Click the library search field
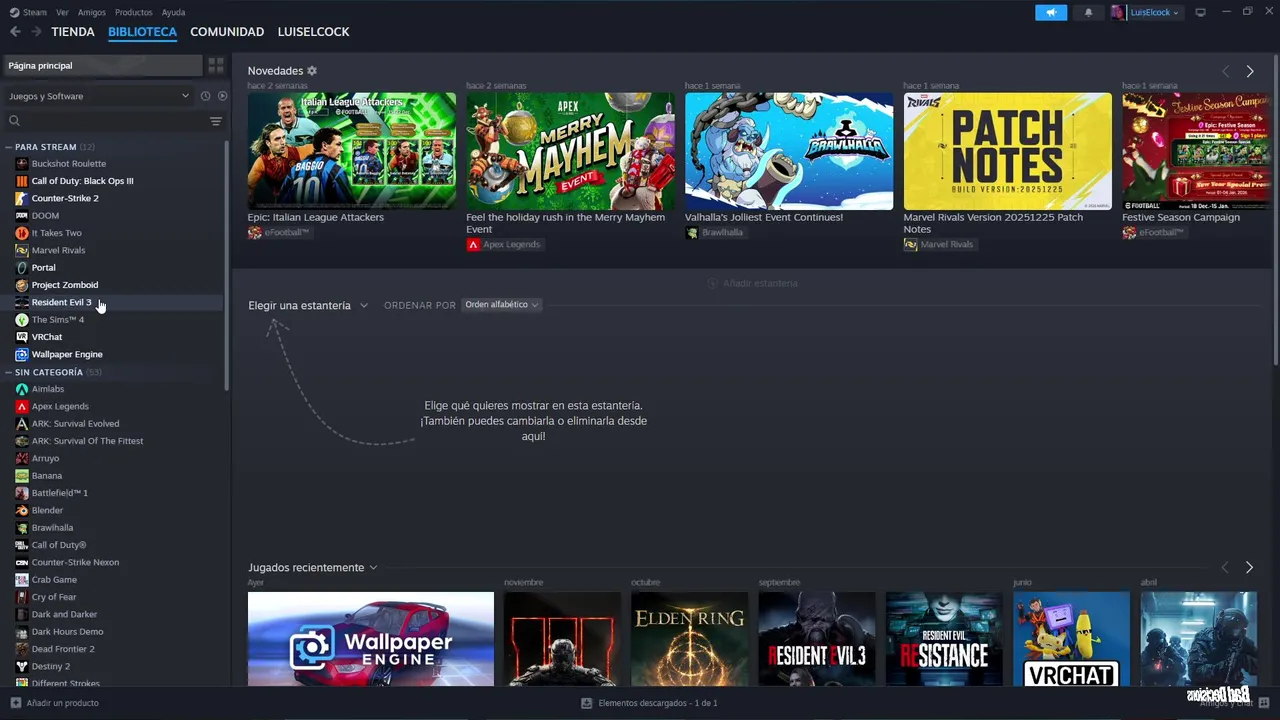This screenshot has width=1280, height=720. [105, 121]
